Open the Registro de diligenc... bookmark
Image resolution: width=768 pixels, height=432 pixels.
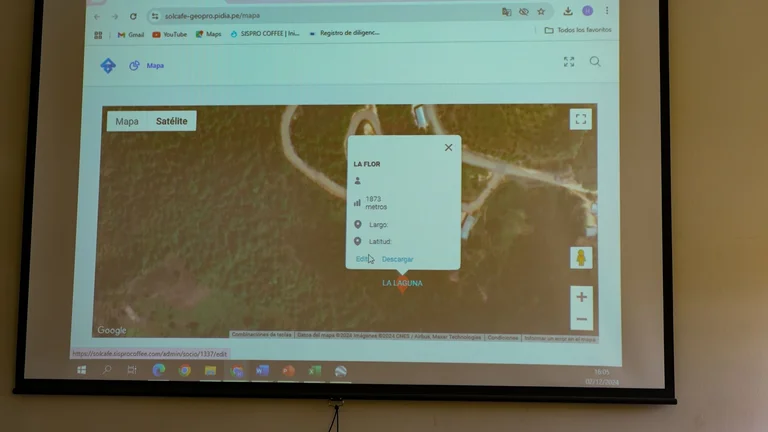pyautogui.click(x=344, y=33)
